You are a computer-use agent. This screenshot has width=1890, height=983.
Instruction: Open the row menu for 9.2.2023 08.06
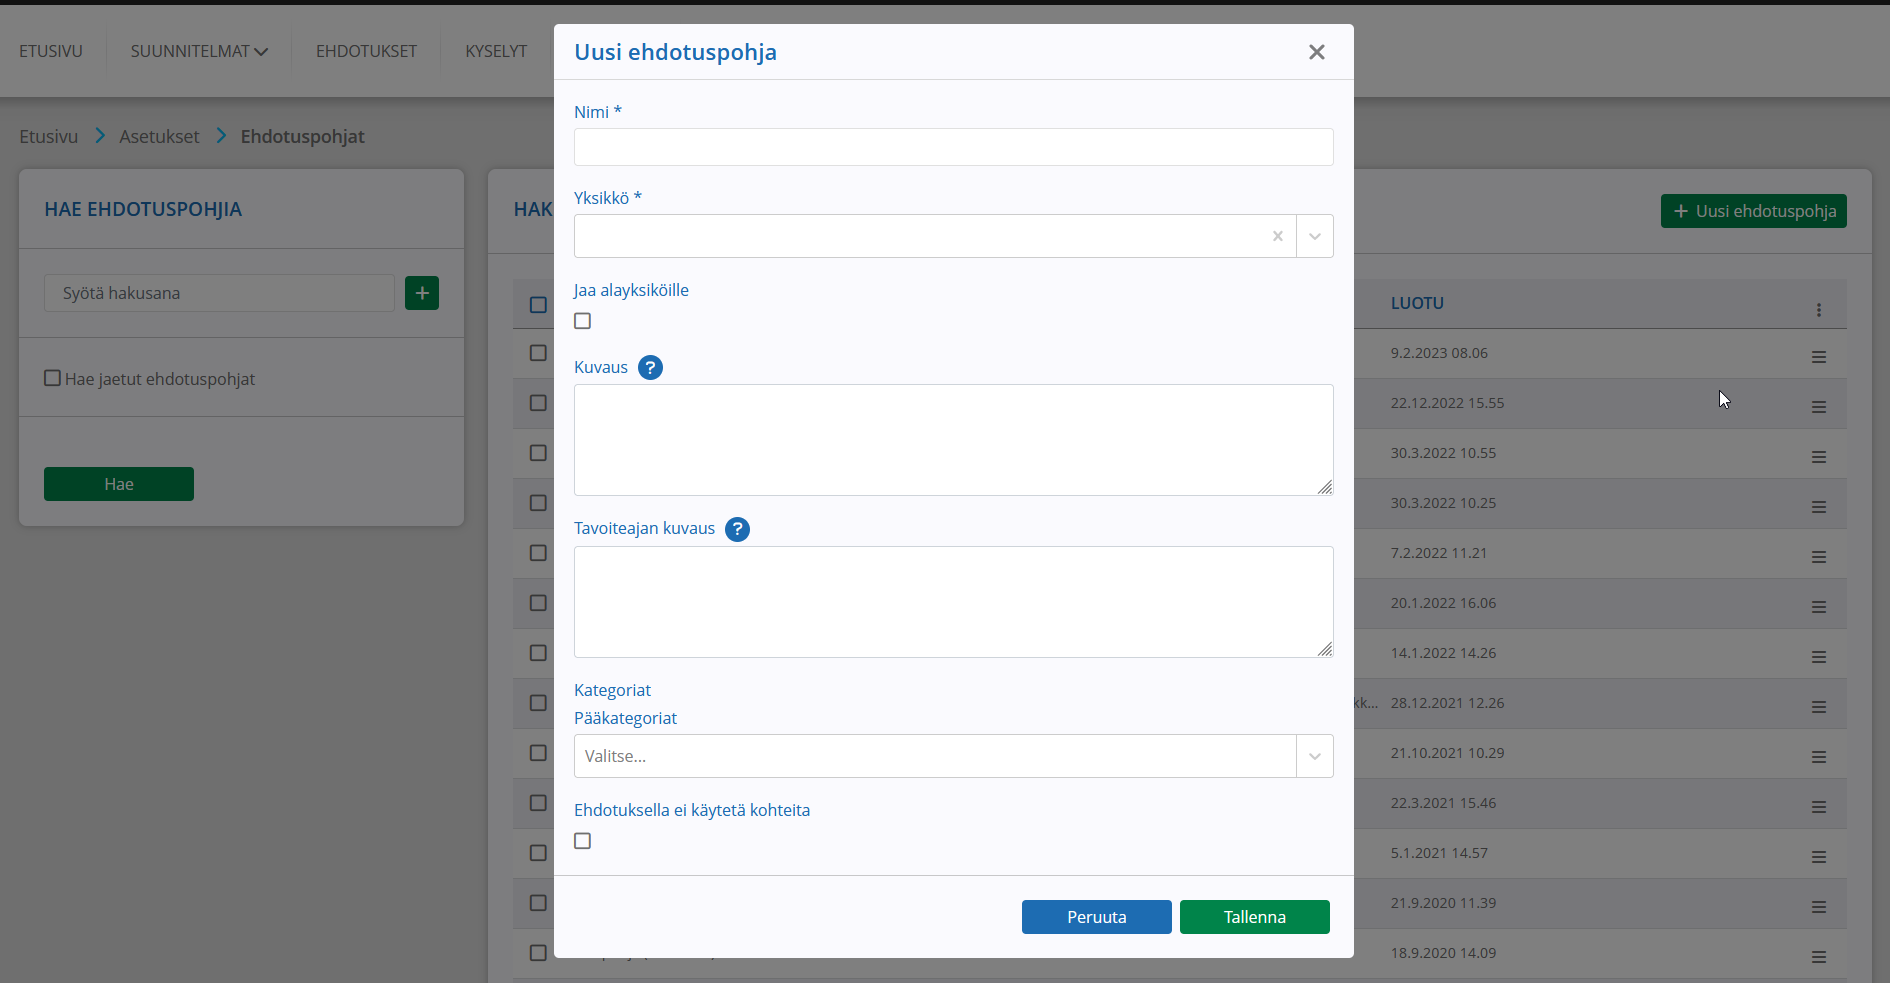(x=1819, y=357)
